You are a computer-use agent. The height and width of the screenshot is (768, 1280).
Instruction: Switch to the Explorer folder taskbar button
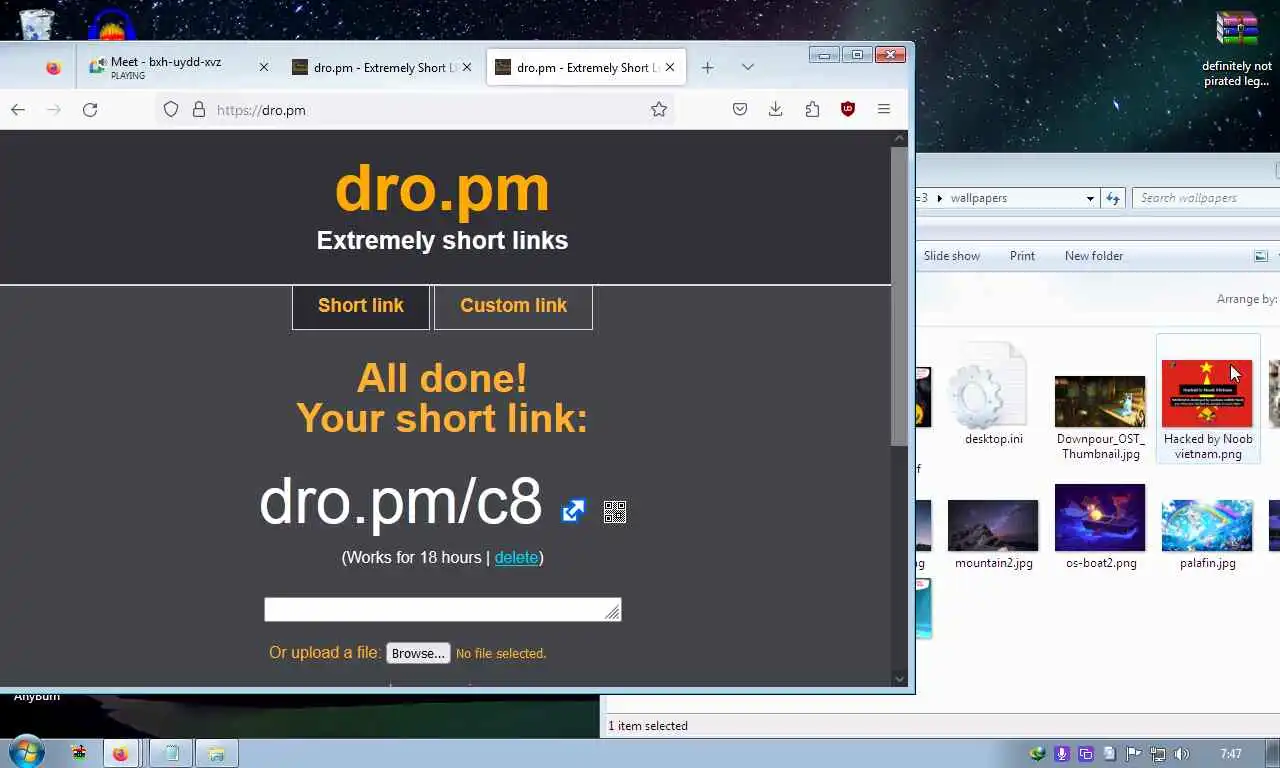tap(216, 753)
